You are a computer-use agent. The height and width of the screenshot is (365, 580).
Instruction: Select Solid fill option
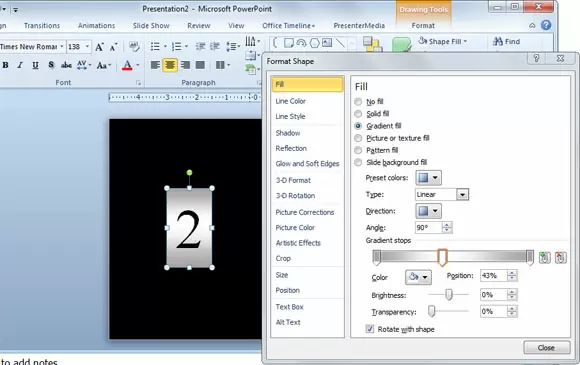point(358,114)
